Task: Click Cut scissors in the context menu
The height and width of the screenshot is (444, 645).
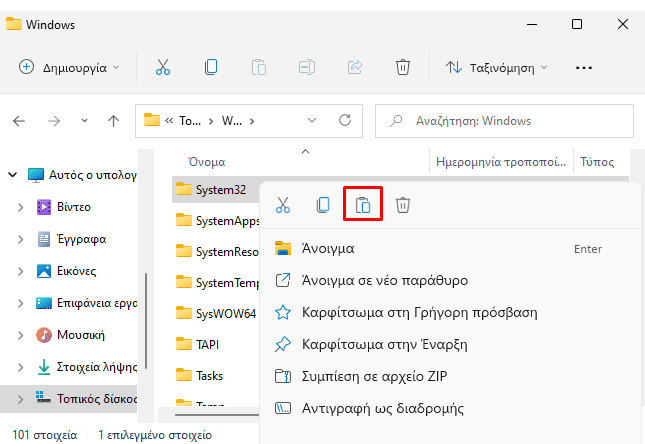Action: [x=283, y=205]
